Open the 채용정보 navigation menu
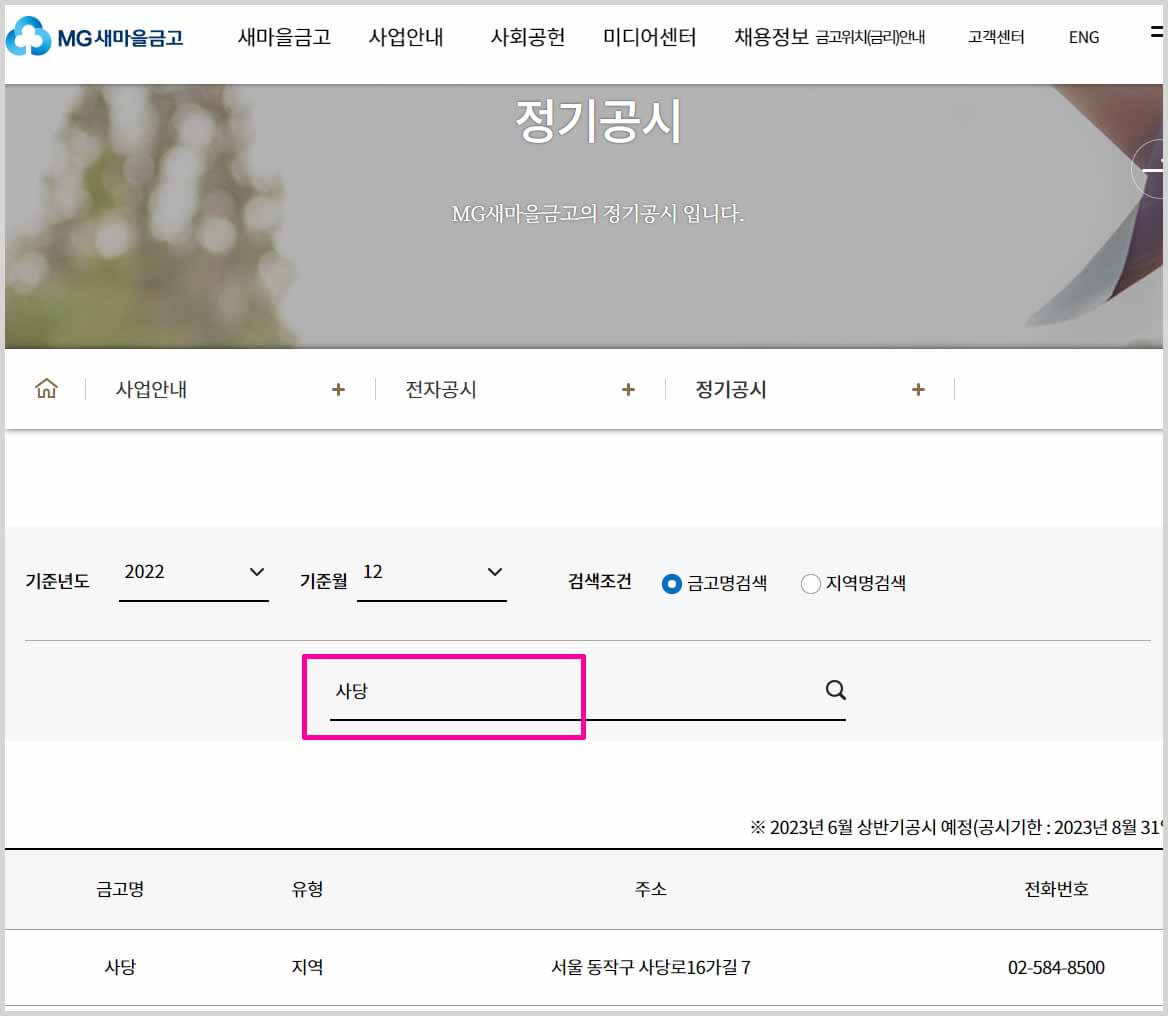The image size is (1168, 1016). click(774, 37)
